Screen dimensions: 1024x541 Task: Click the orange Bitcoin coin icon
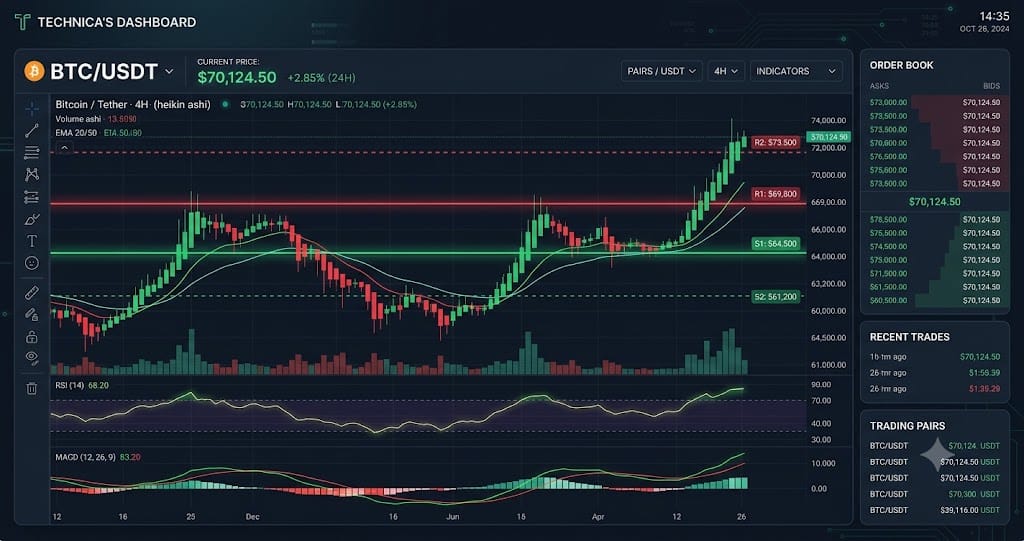point(34,71)
